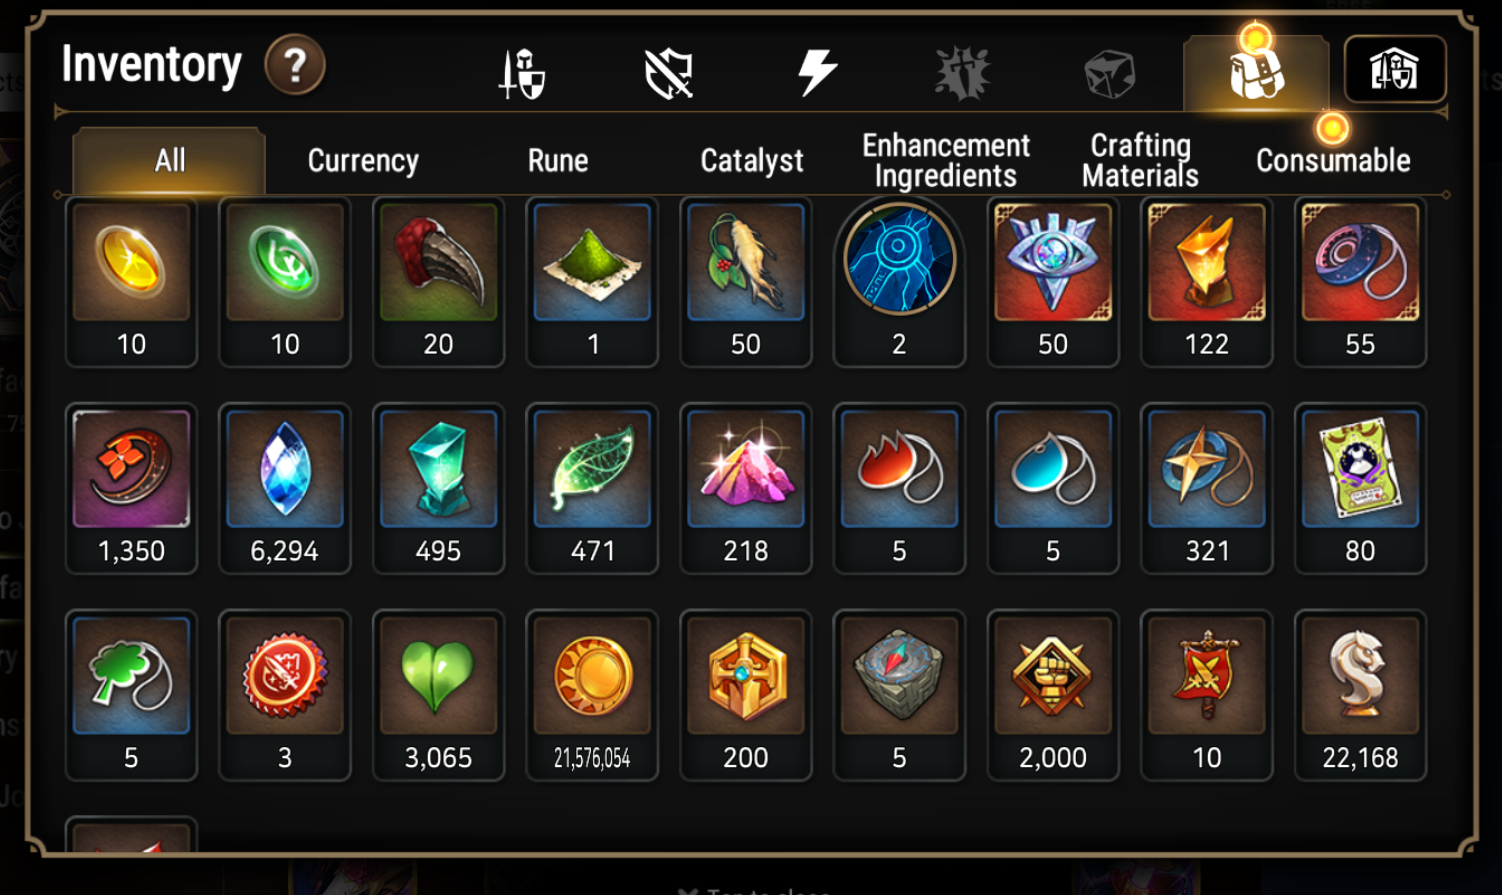Open the knight helmet storage button

(1395, 70)
